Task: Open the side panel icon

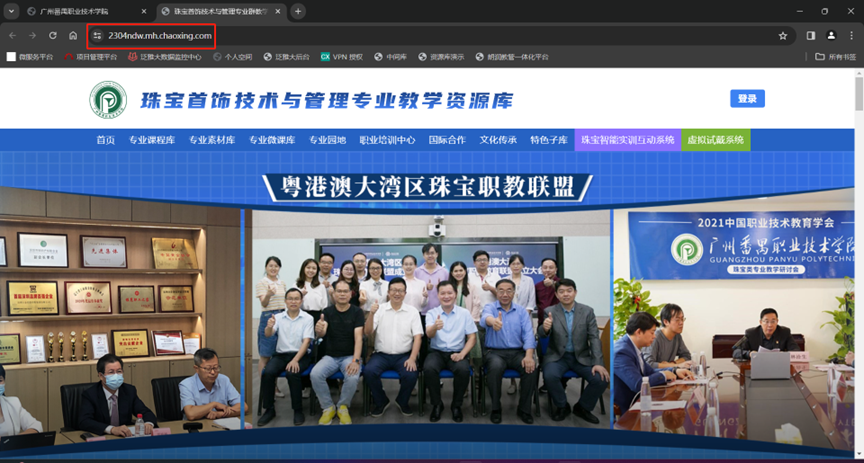Action: pyautogui.click(x=811, y=36)
